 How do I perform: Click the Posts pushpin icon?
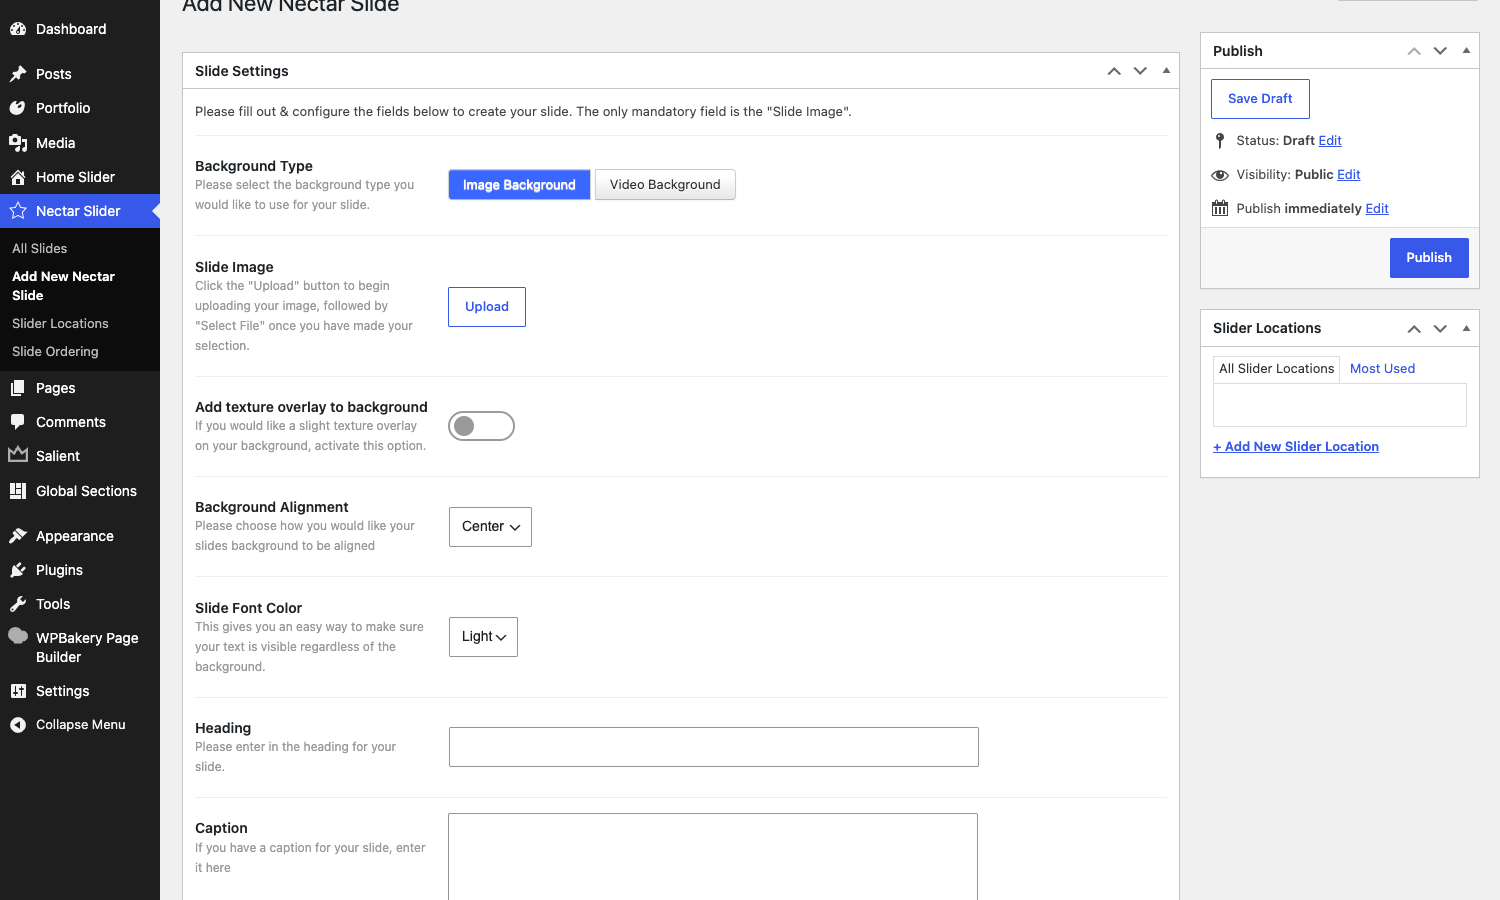[x=18, y=74]
